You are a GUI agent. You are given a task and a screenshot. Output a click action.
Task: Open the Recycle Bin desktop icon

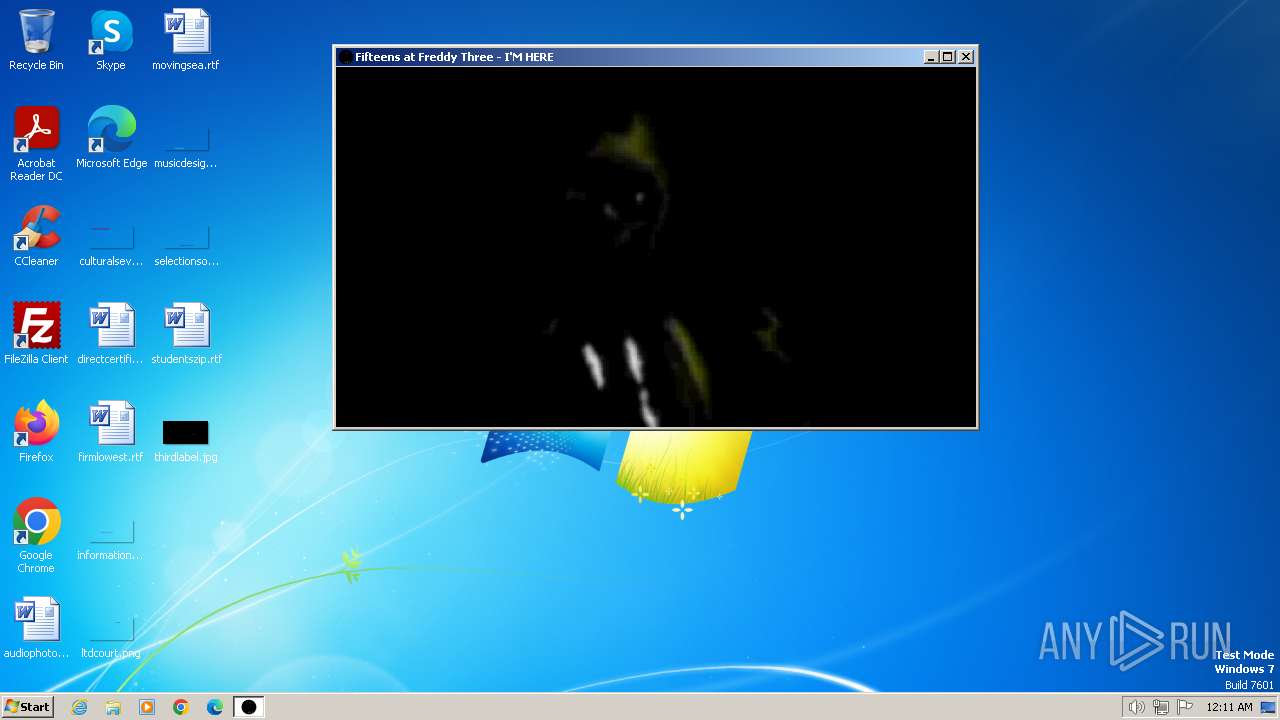tap(36, 40)
